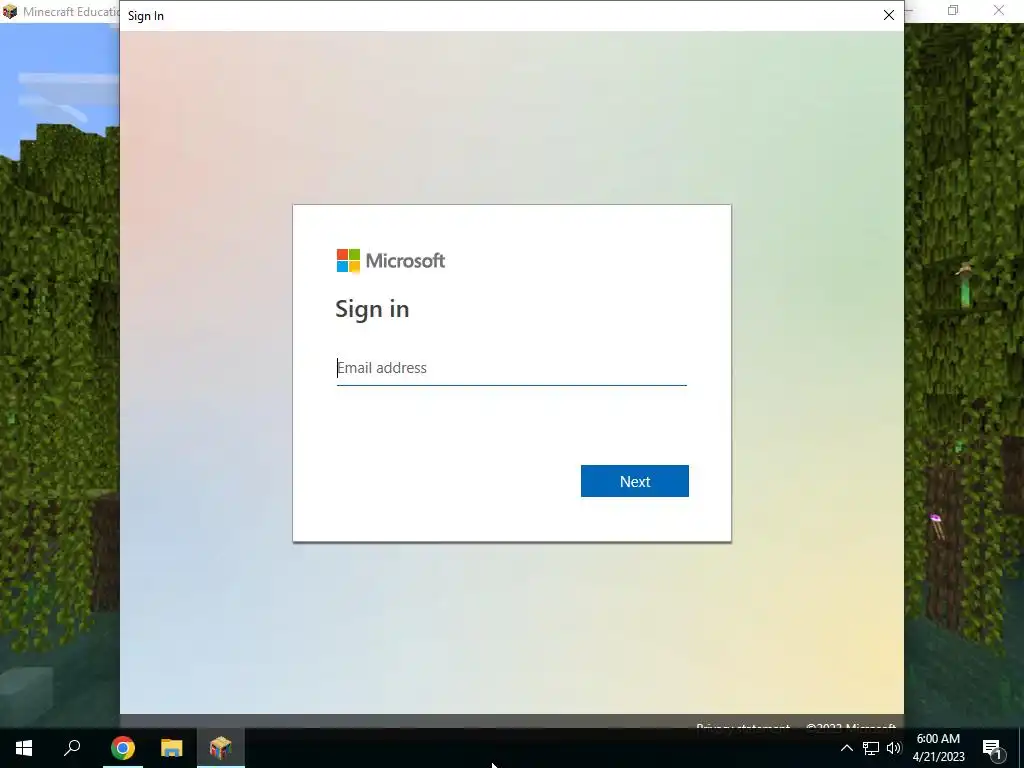Close the Sign In dialog
The image size is (1024, 768).
tap(889, 15)
